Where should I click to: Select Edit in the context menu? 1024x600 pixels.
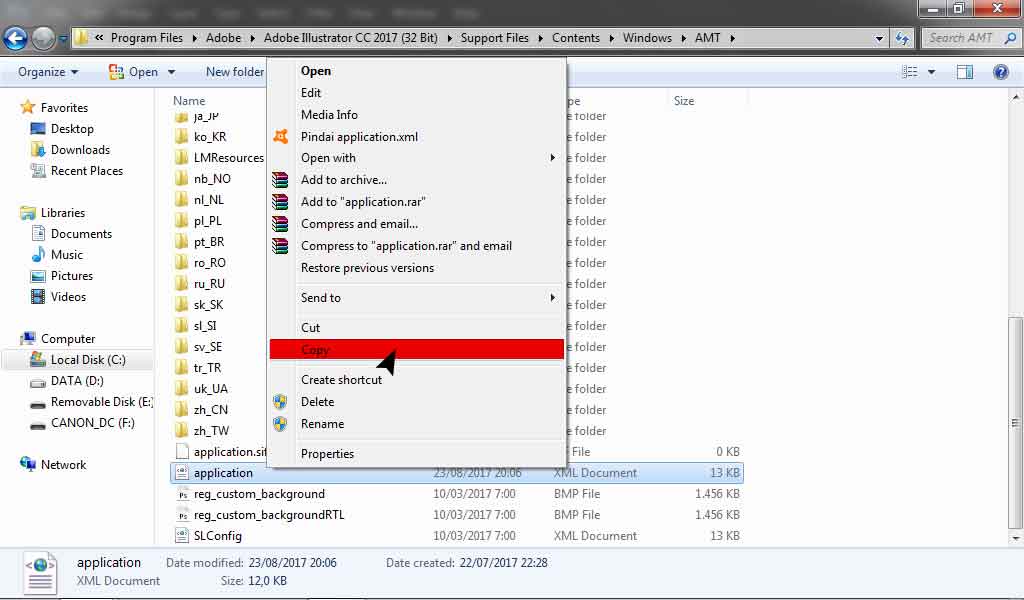click(x=417, y=93)
